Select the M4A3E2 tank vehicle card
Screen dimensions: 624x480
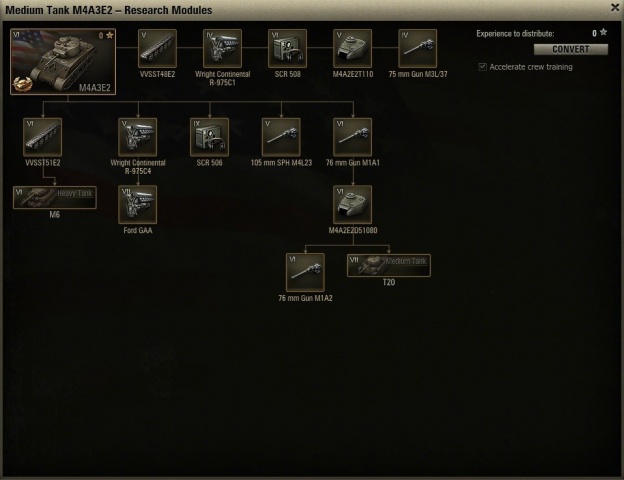(63, 61)
